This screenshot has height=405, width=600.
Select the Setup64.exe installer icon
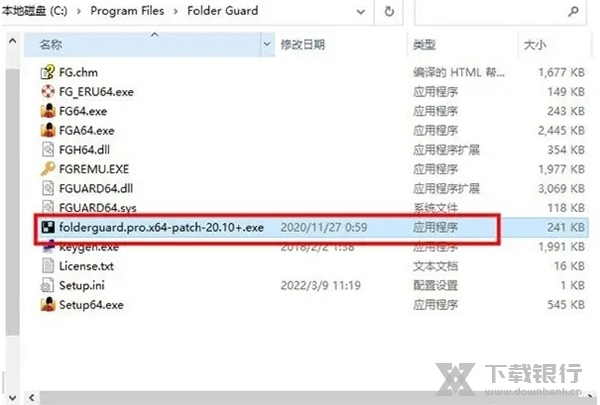coord(48,305)
